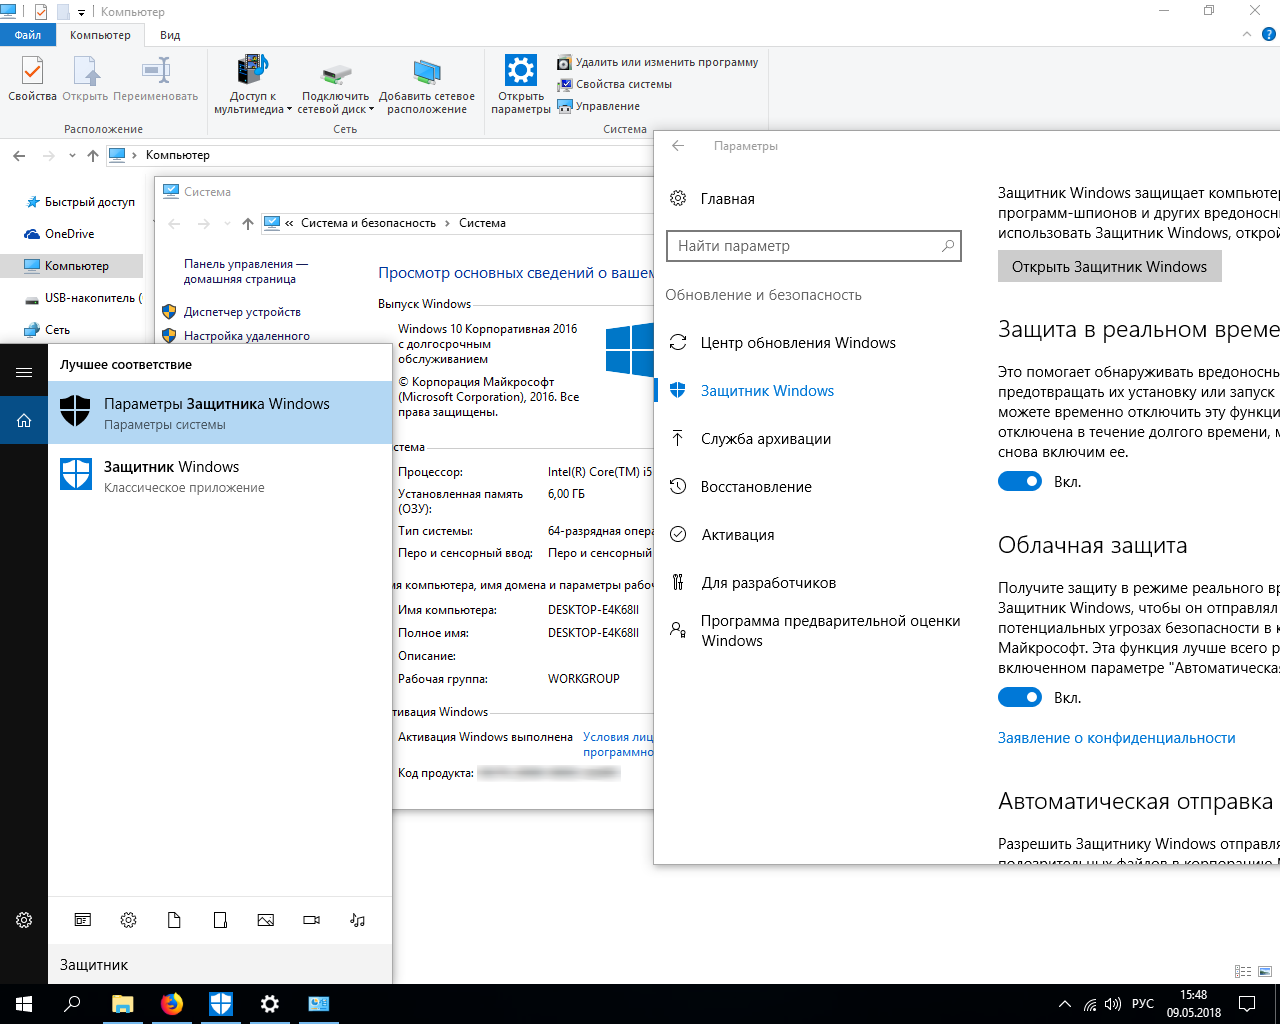Collapse the Explorer ribbon chevron
The height and width of the screenshot is (1024, 1280).
(x=1247, y=34)
